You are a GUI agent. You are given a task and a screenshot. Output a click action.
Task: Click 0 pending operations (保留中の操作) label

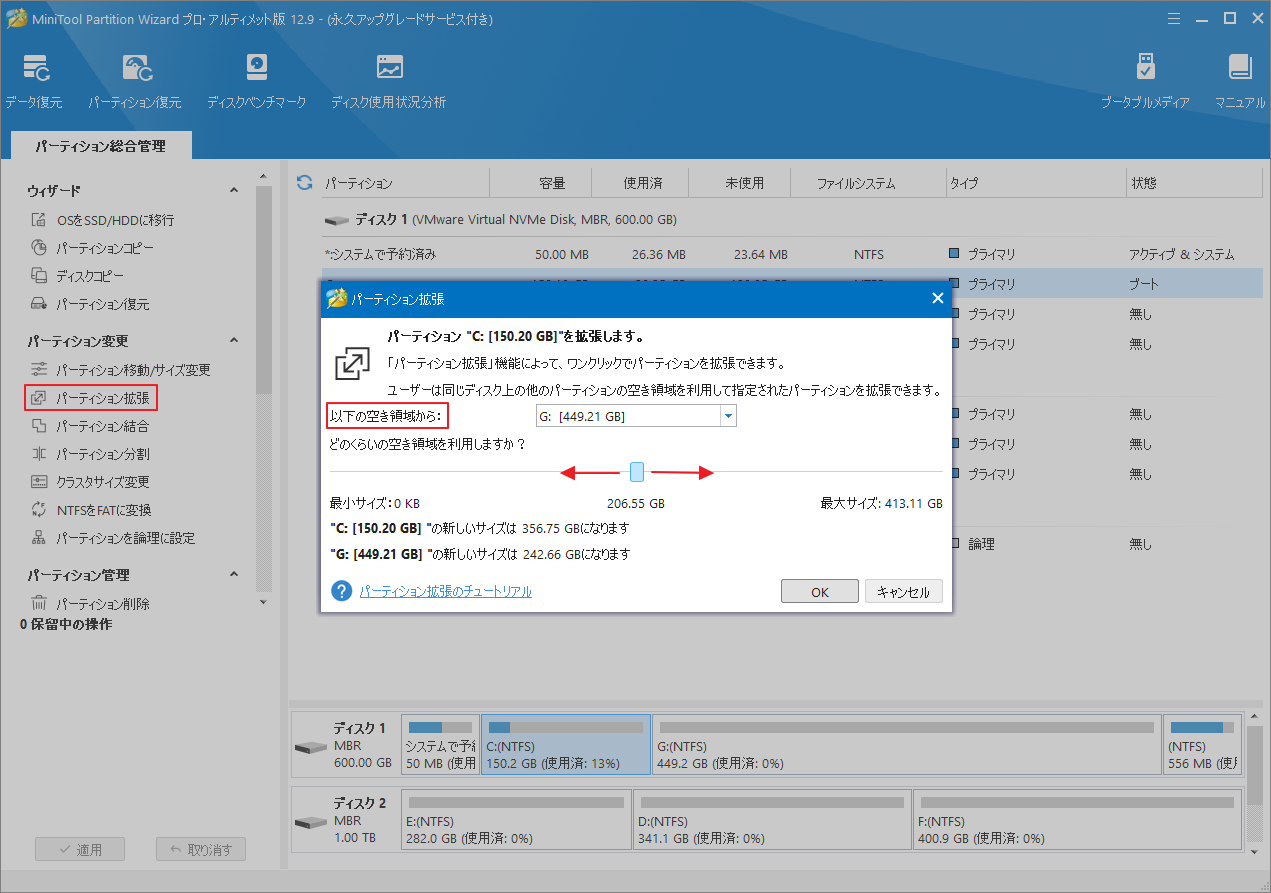coord(66,624)
